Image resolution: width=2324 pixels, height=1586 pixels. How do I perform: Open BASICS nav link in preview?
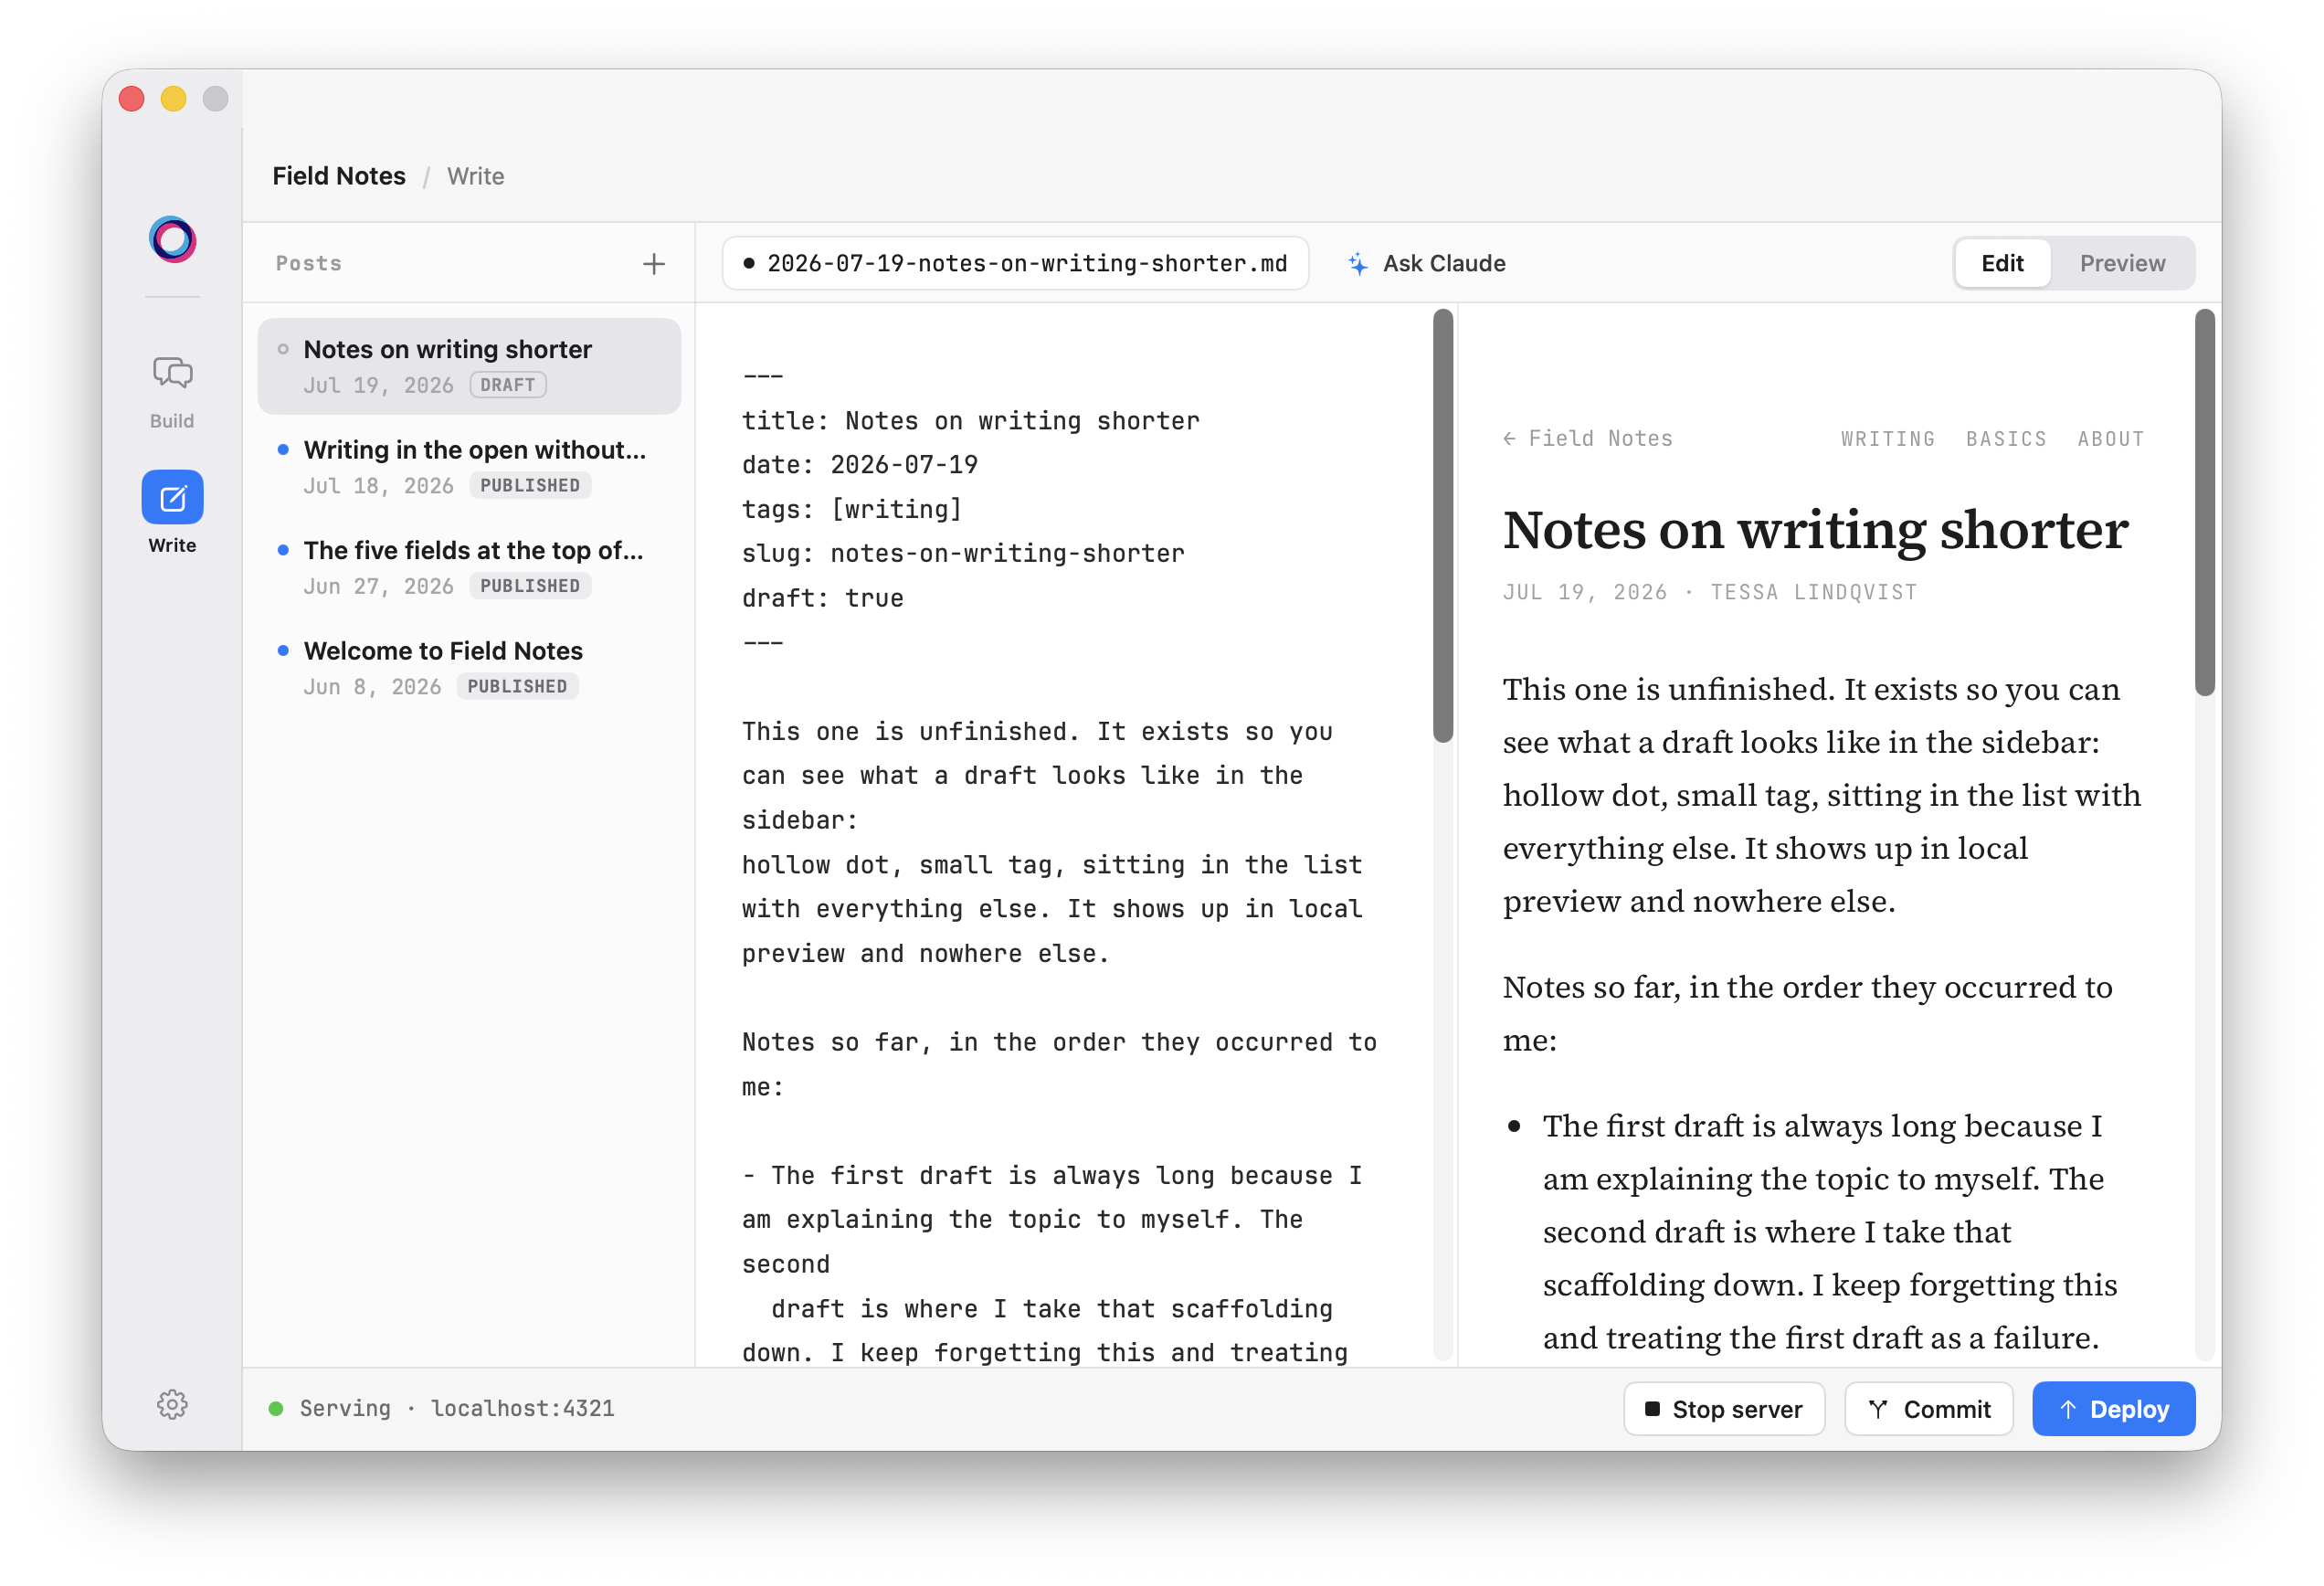2005,438
